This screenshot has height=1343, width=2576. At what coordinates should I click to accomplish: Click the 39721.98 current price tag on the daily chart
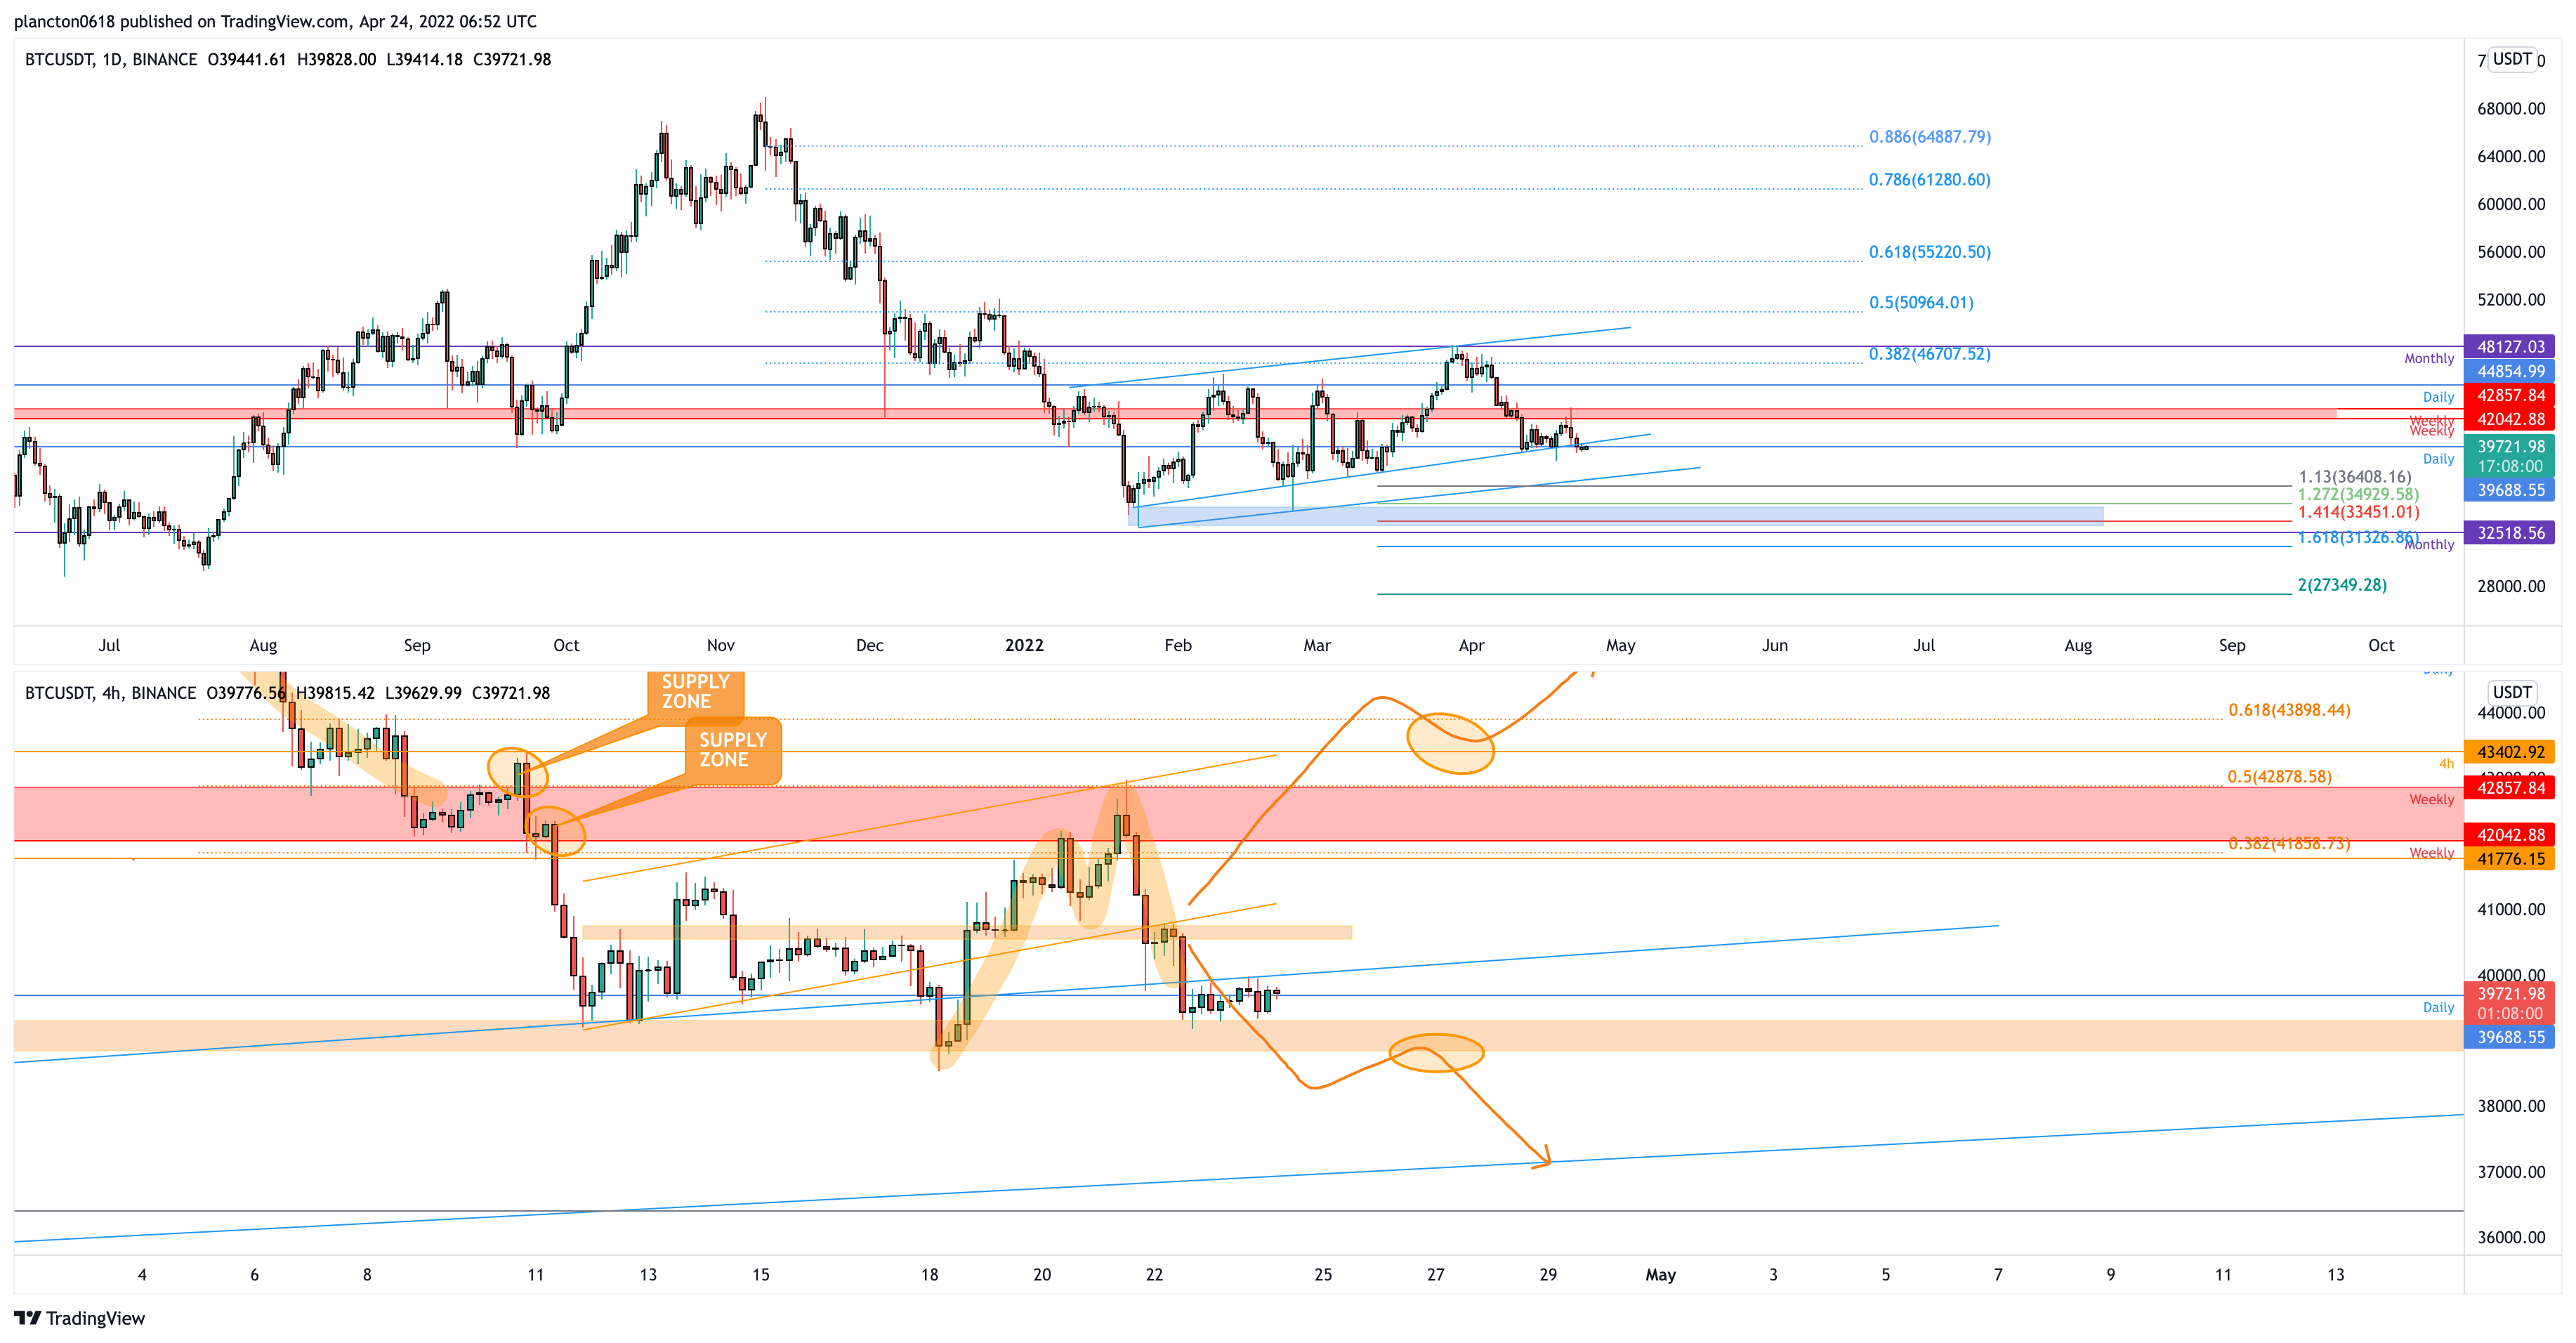pyautogui.click(x=2510, y=456)
